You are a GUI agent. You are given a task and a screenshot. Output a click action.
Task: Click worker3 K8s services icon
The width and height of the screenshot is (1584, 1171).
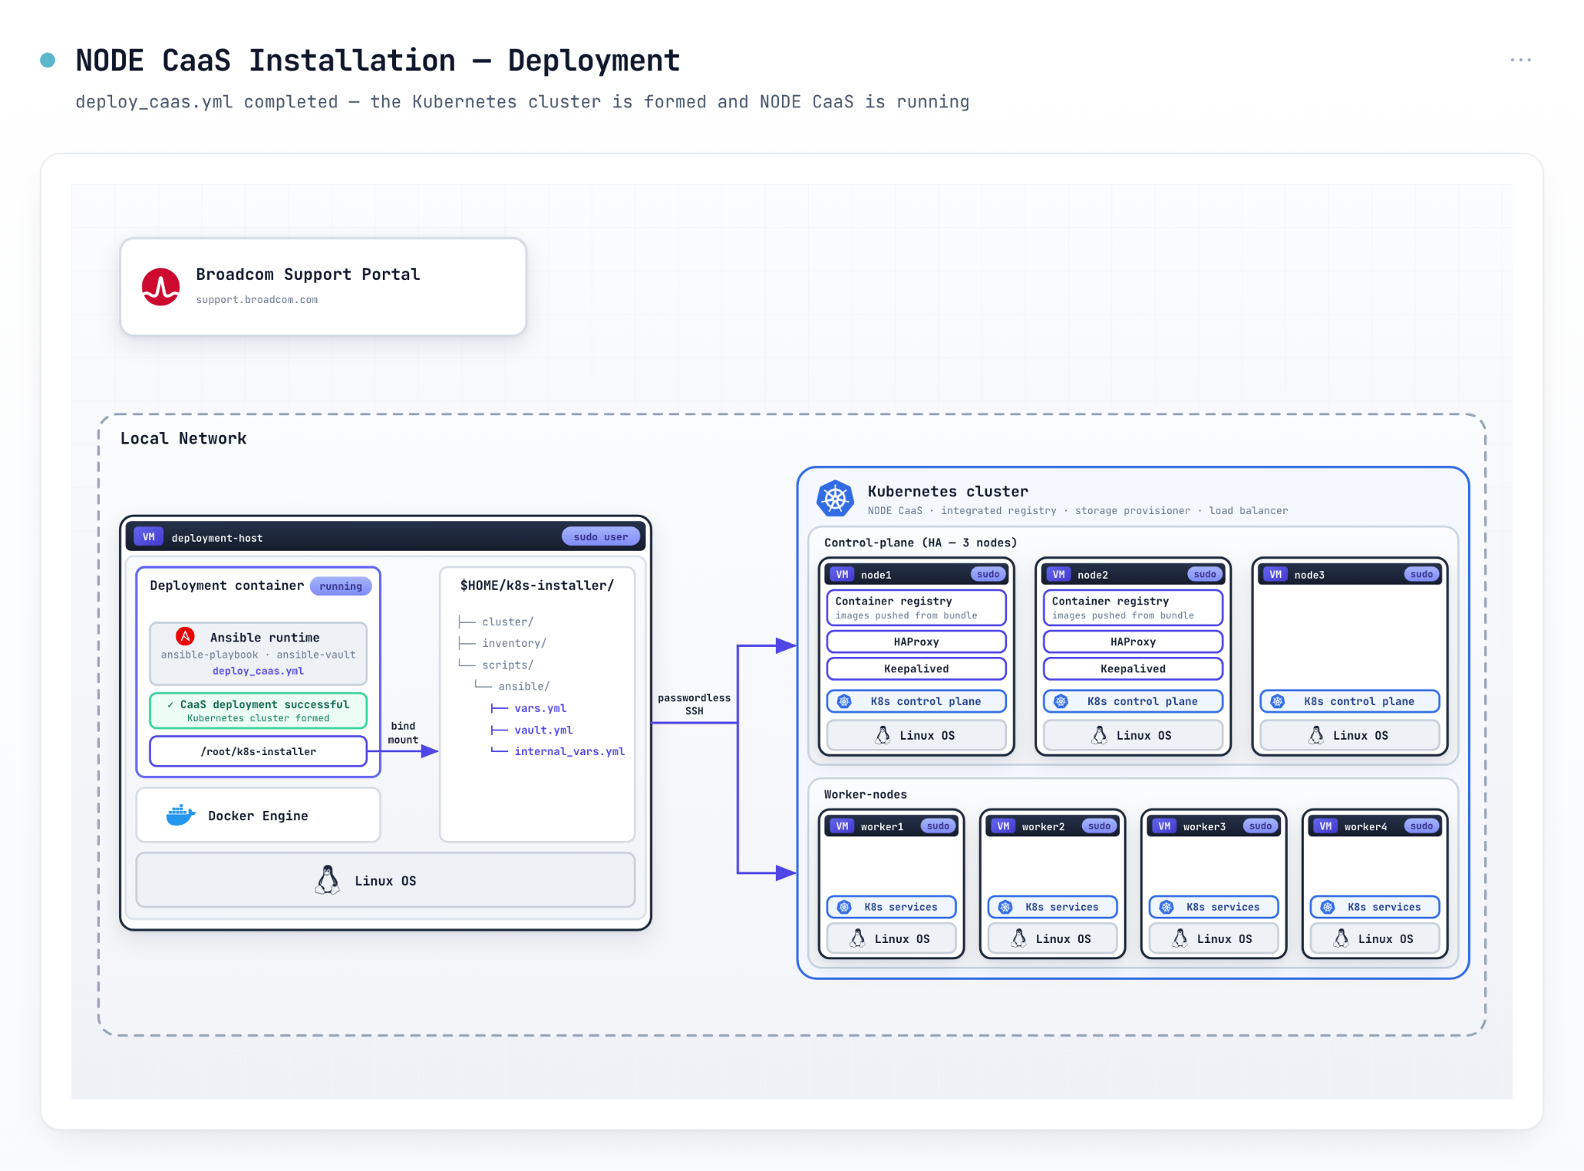(1167, 907)
